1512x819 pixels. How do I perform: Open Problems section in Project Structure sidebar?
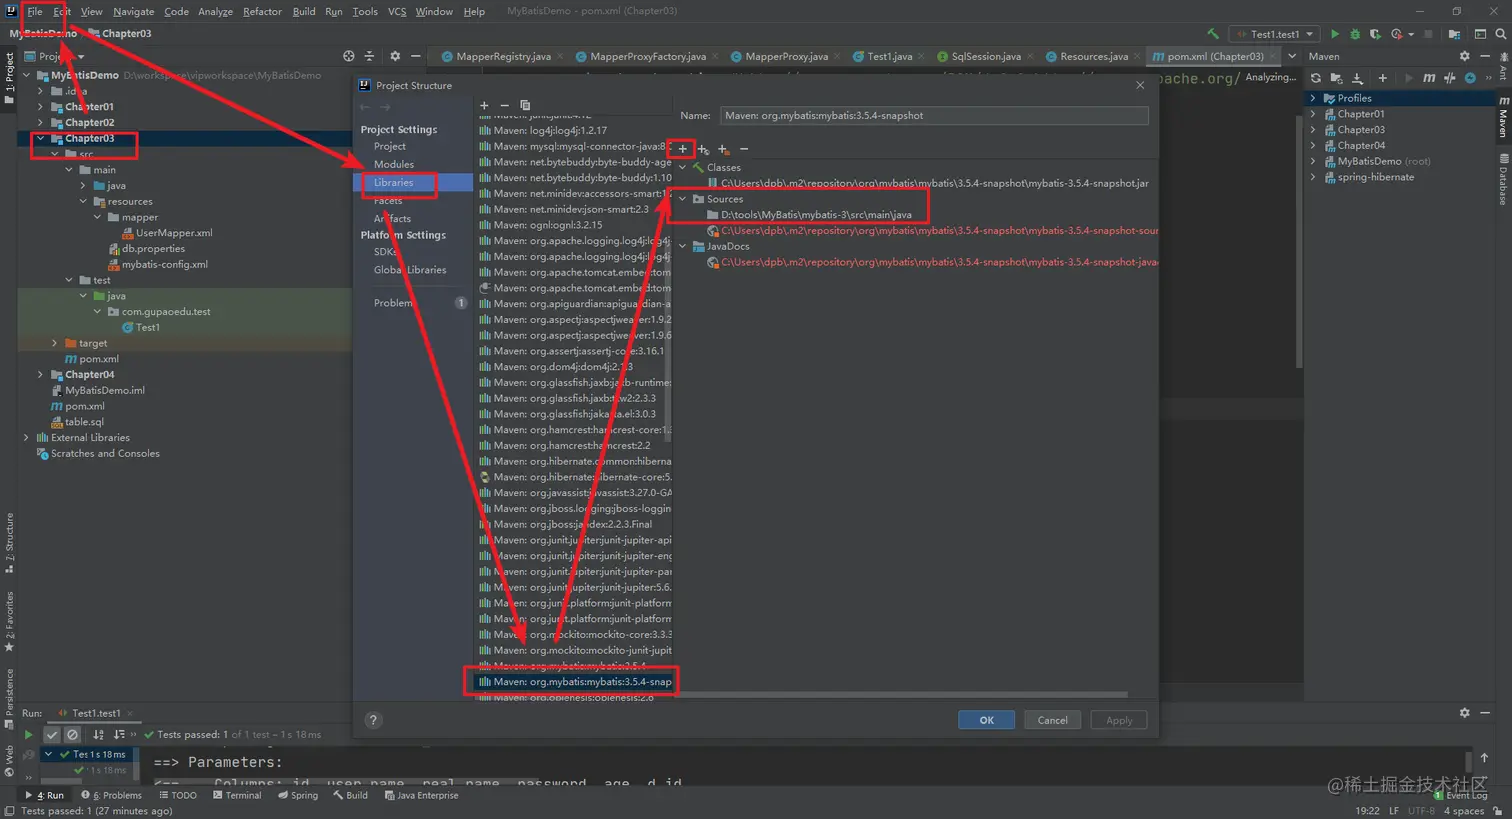(393, 303)
